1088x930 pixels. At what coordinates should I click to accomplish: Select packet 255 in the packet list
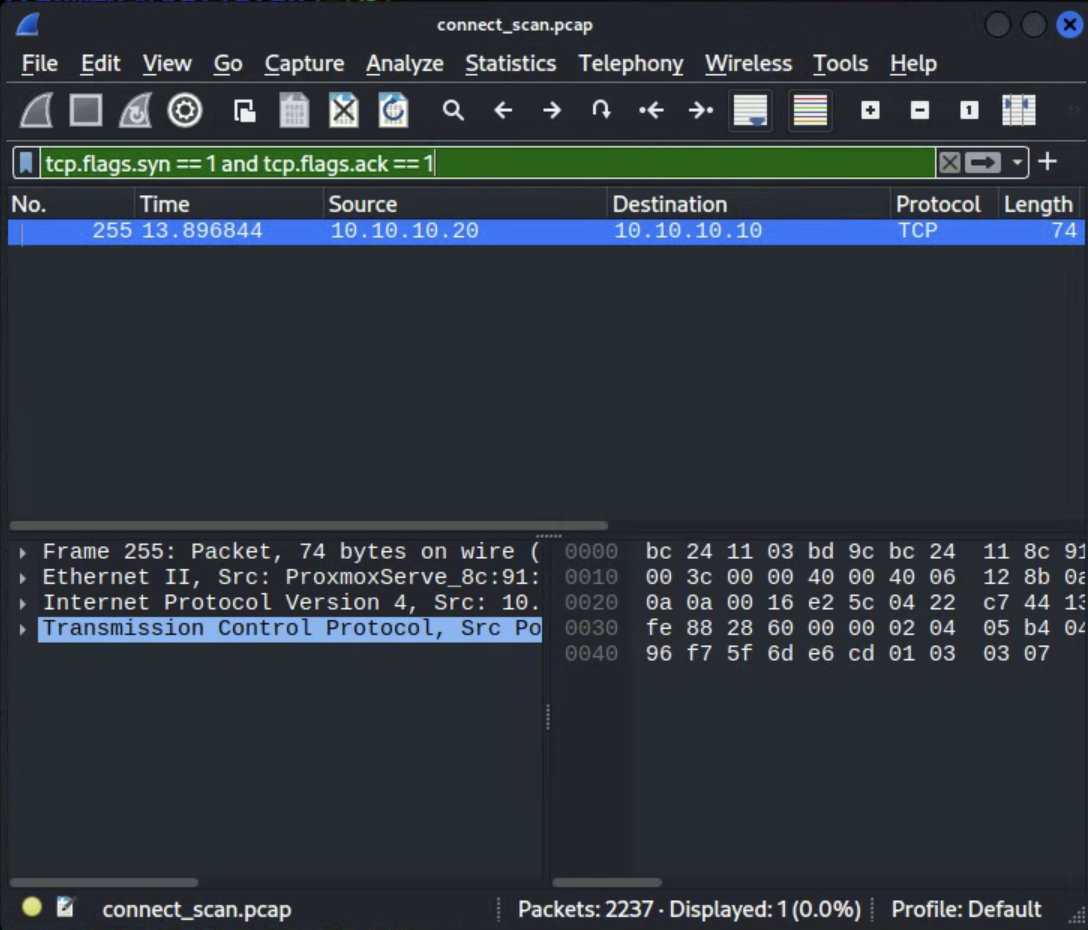coord(400,231)
